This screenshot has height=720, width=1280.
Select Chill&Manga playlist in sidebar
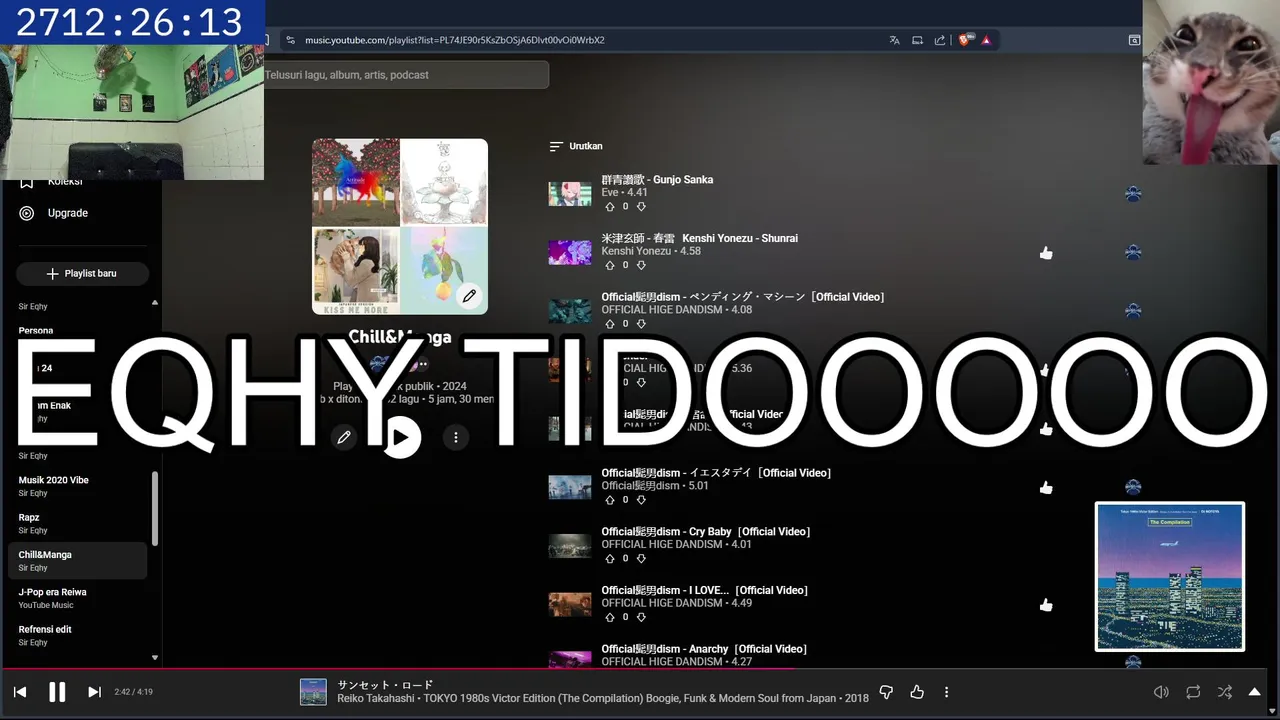(x=77, y=561)
